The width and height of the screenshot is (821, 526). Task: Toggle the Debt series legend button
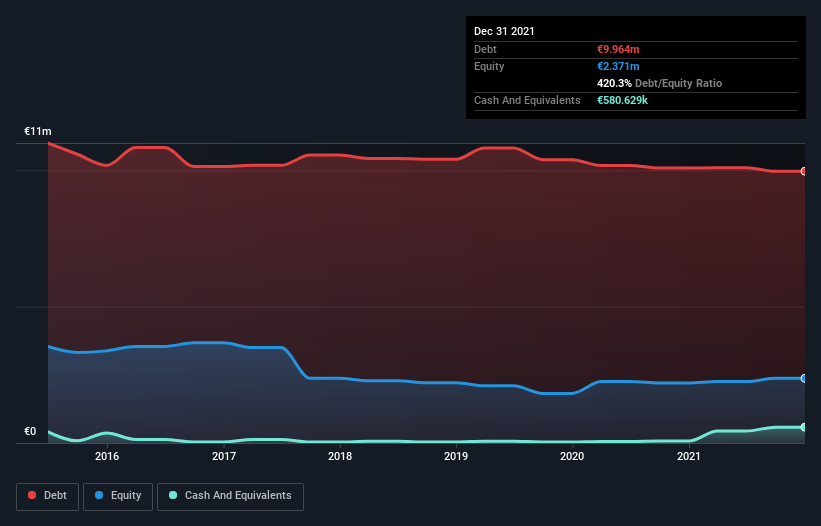click(x=48, y=496)
